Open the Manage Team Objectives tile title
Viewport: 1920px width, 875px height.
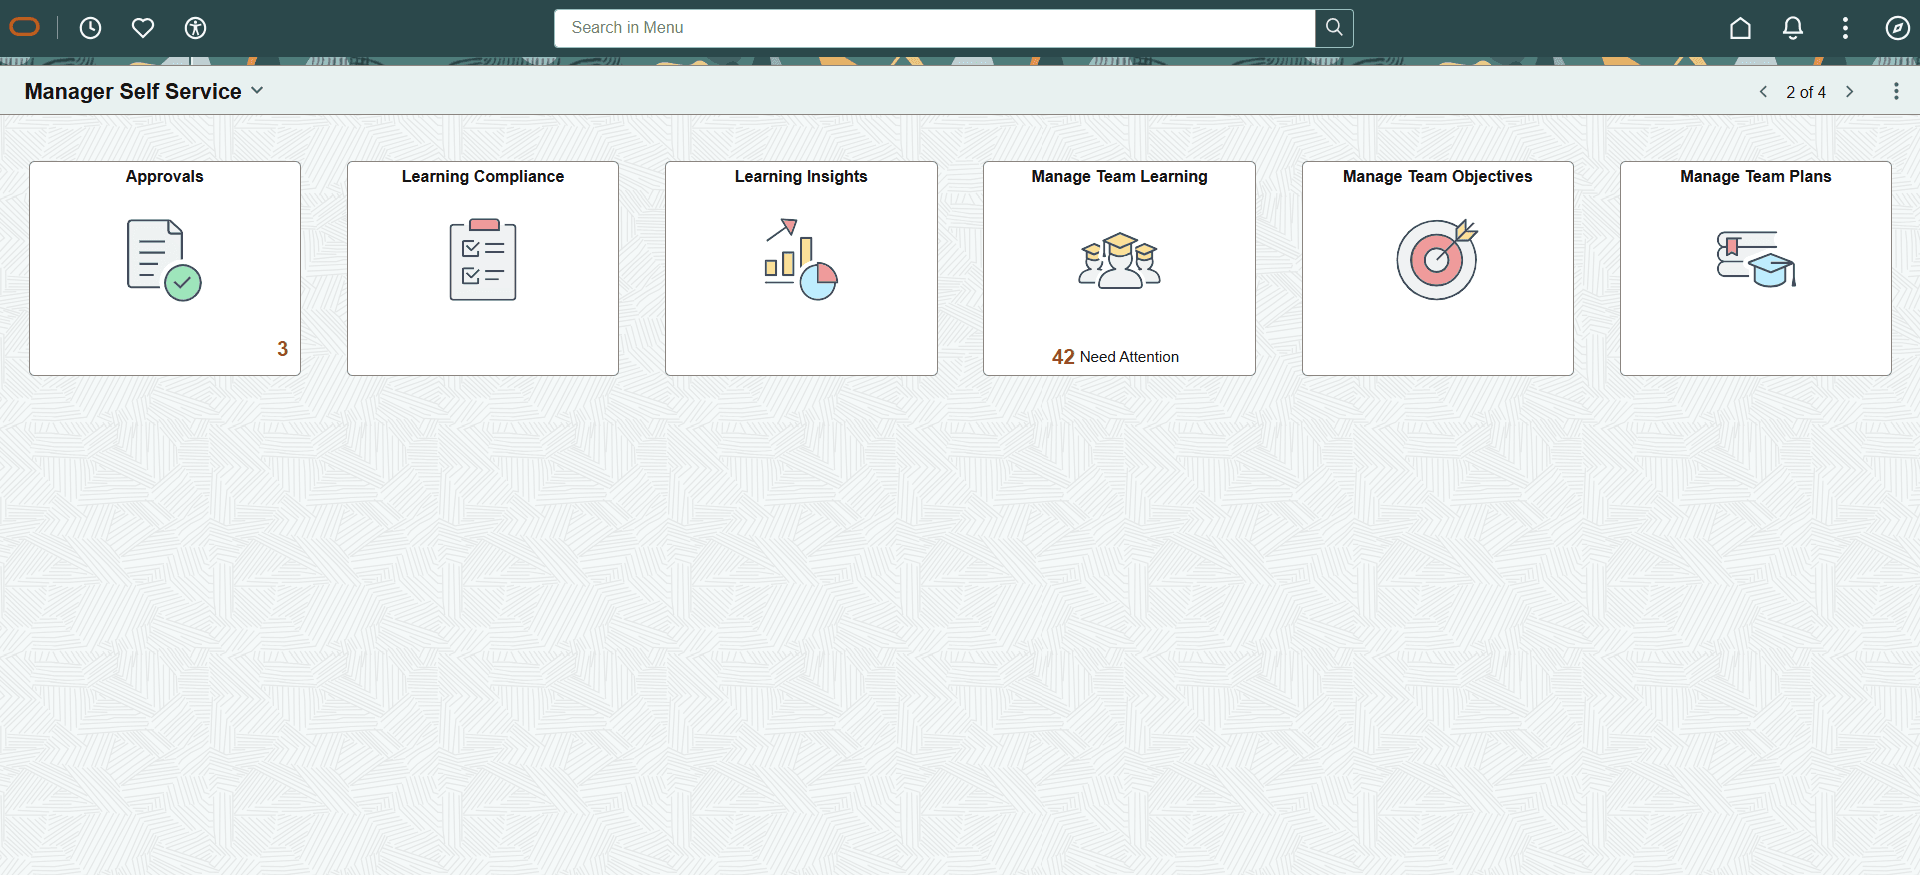[1437, 176]
